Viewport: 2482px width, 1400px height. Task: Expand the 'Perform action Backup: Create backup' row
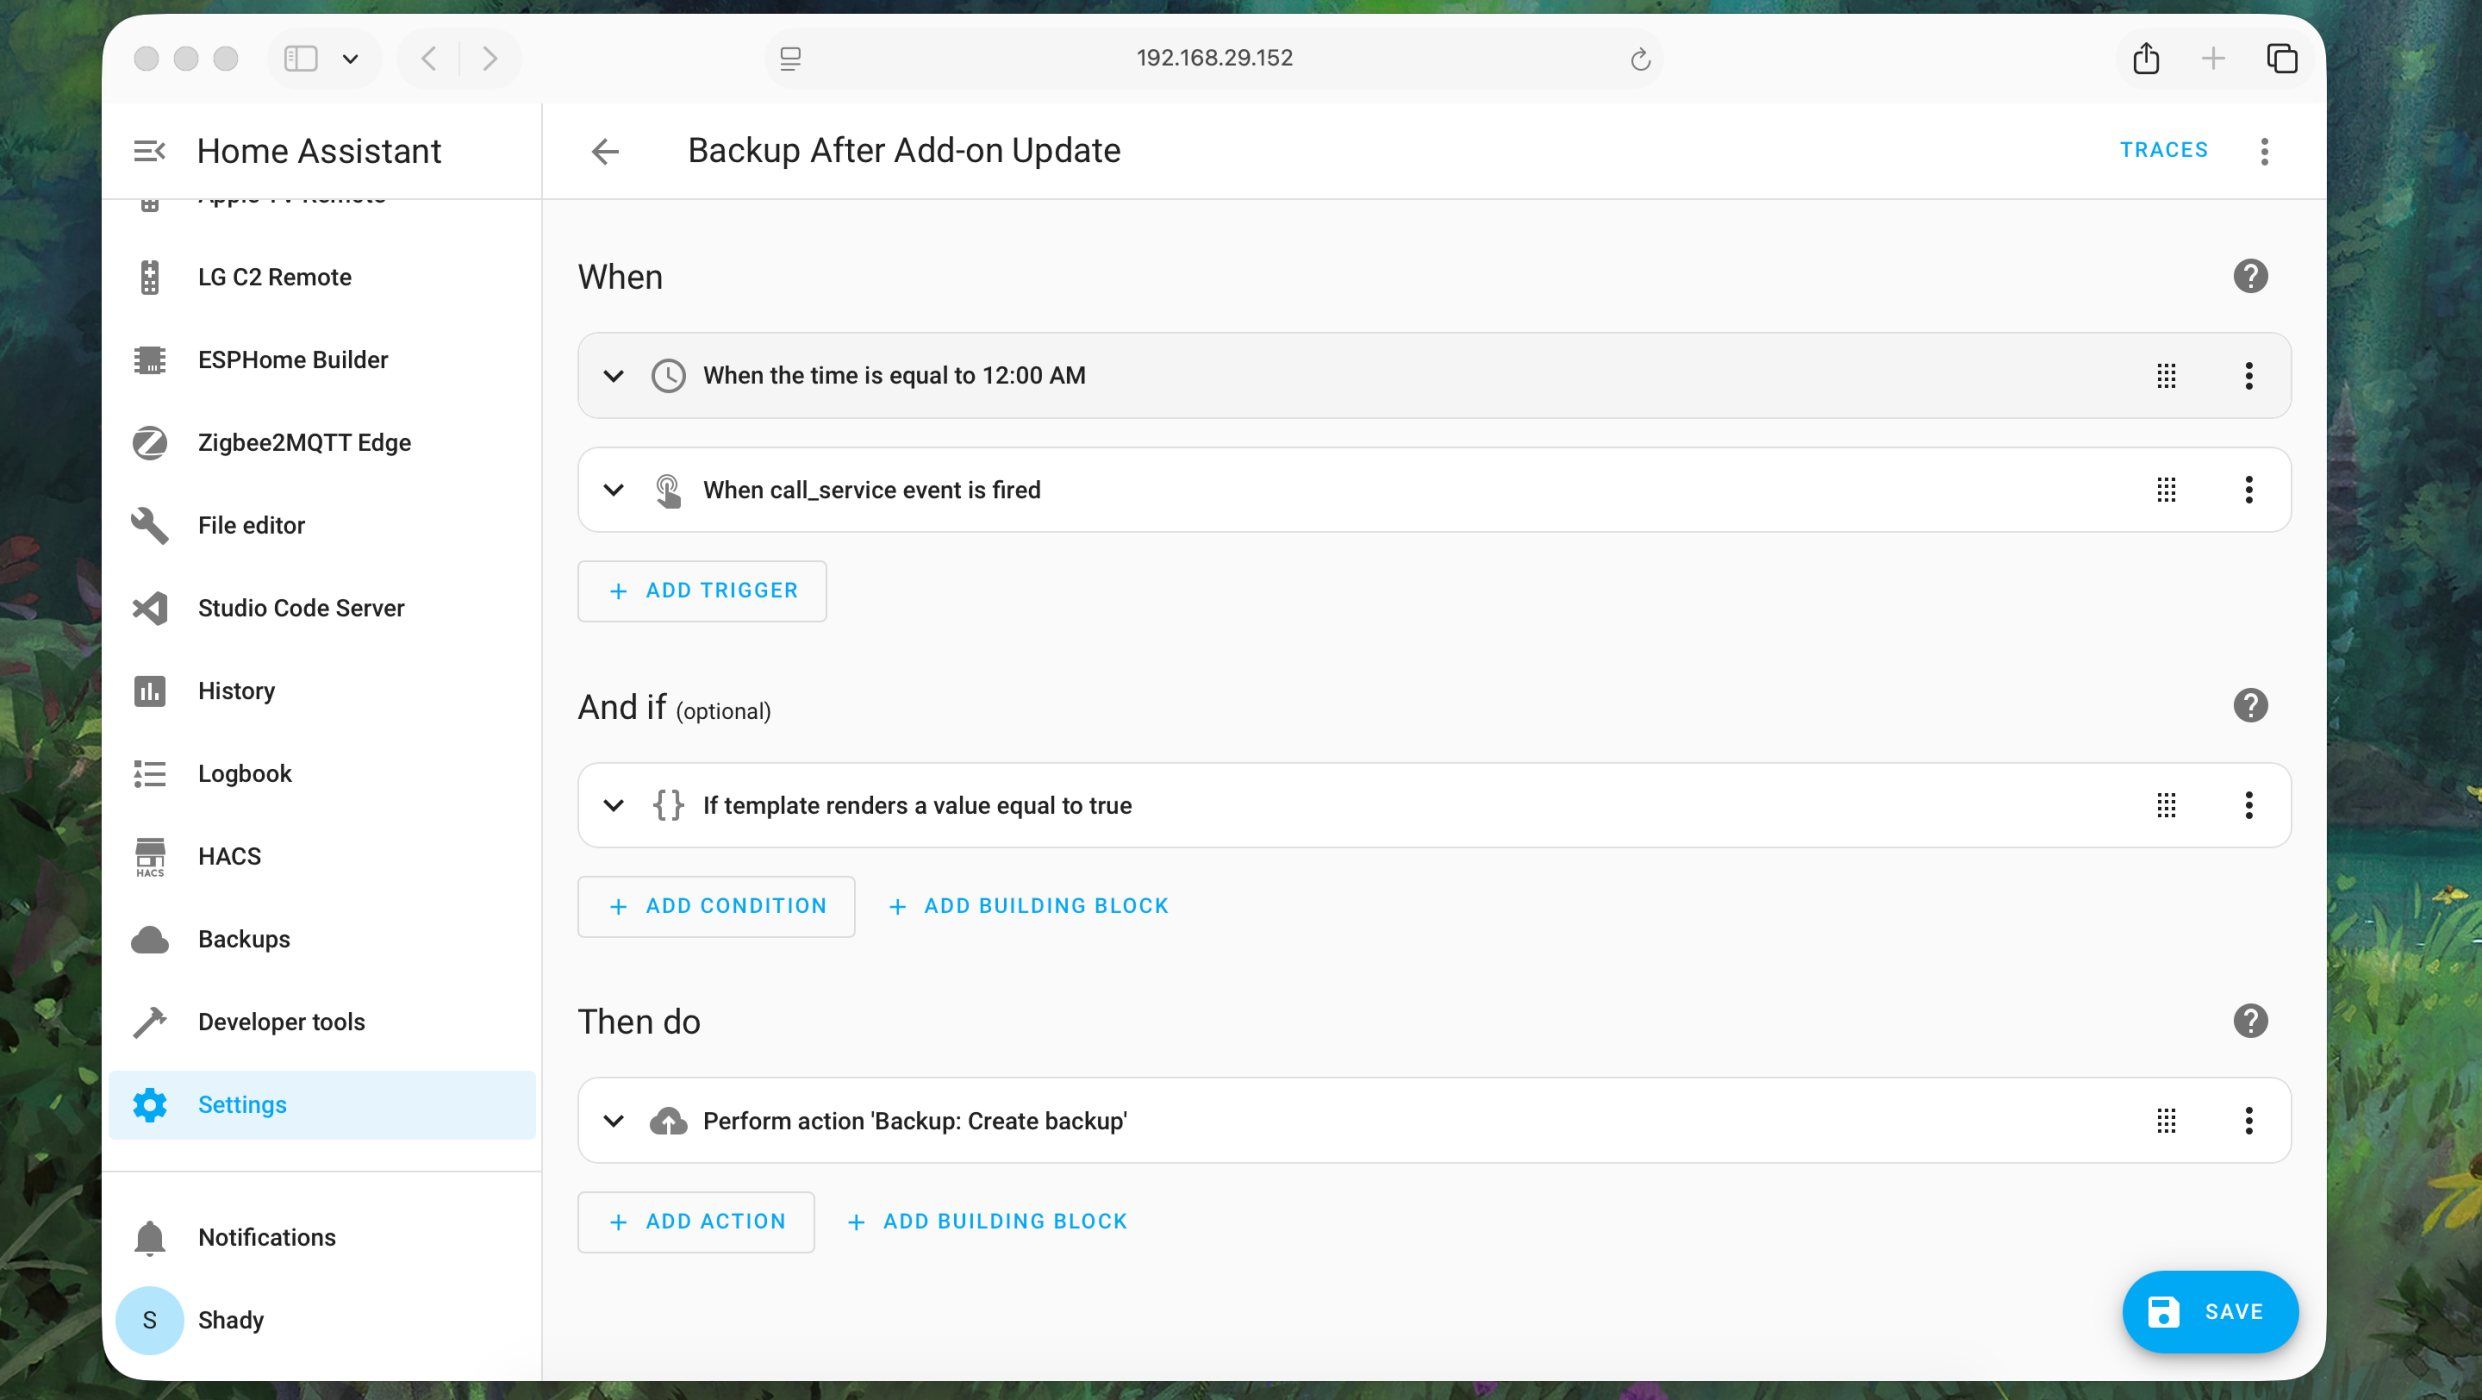coord(614,1121)
